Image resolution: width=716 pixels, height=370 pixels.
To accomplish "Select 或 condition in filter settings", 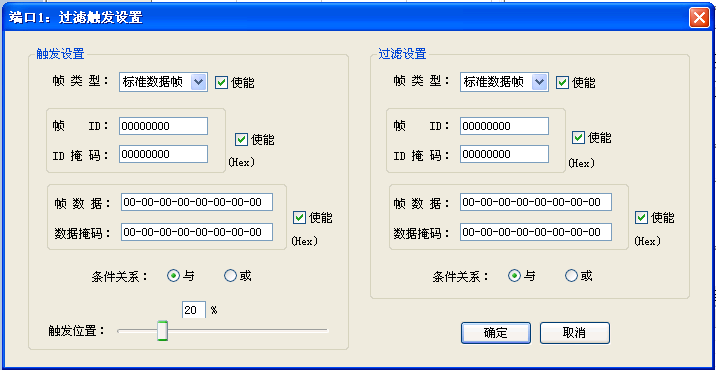I will pyautogui.click(x=571, y=276).
